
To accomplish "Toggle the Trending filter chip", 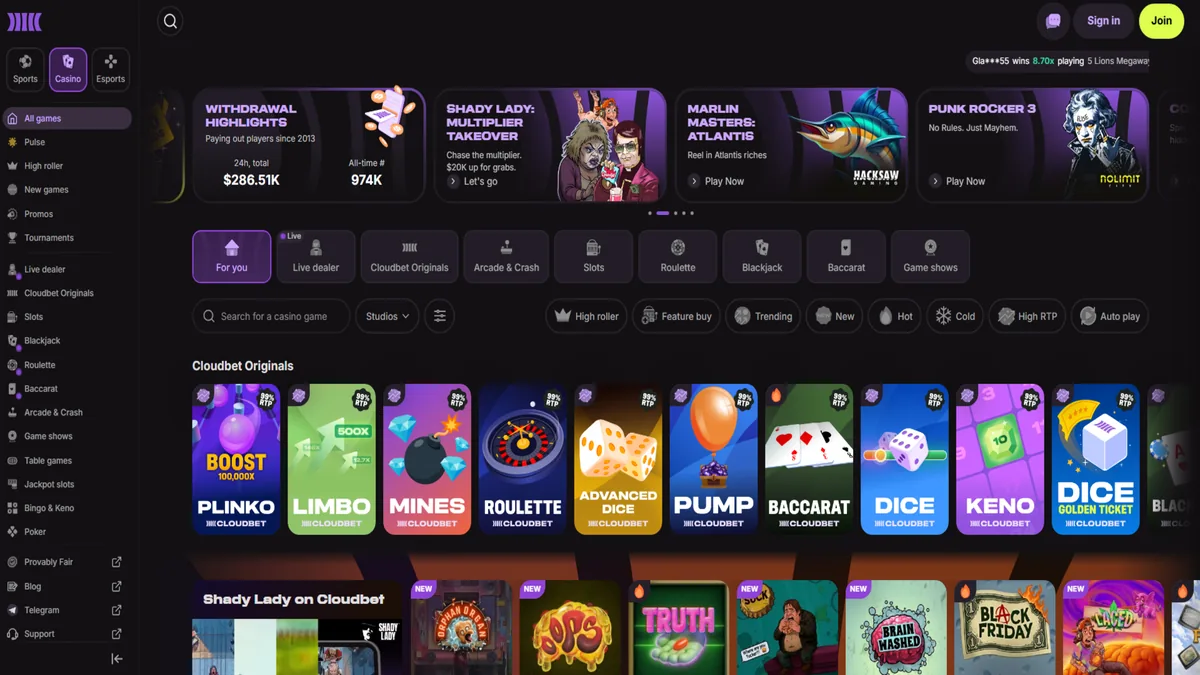I will [763, 316].
